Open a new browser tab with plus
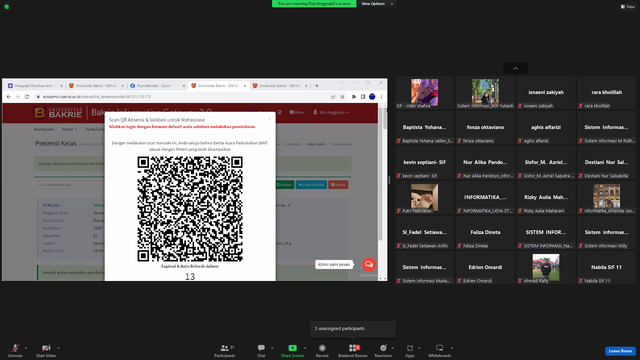Screen dimensions: 640x360 click(x=317, y=86)
